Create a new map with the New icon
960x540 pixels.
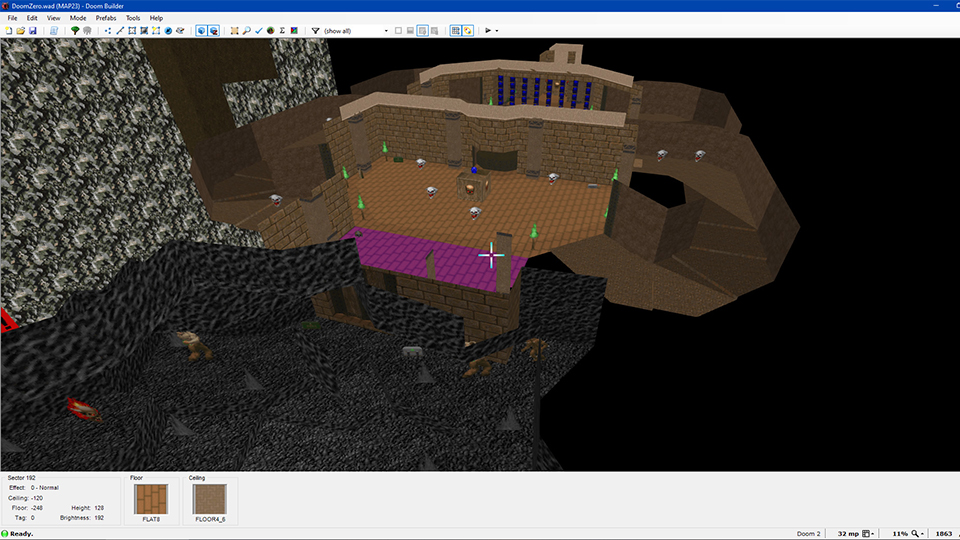[x=9, y=31]
